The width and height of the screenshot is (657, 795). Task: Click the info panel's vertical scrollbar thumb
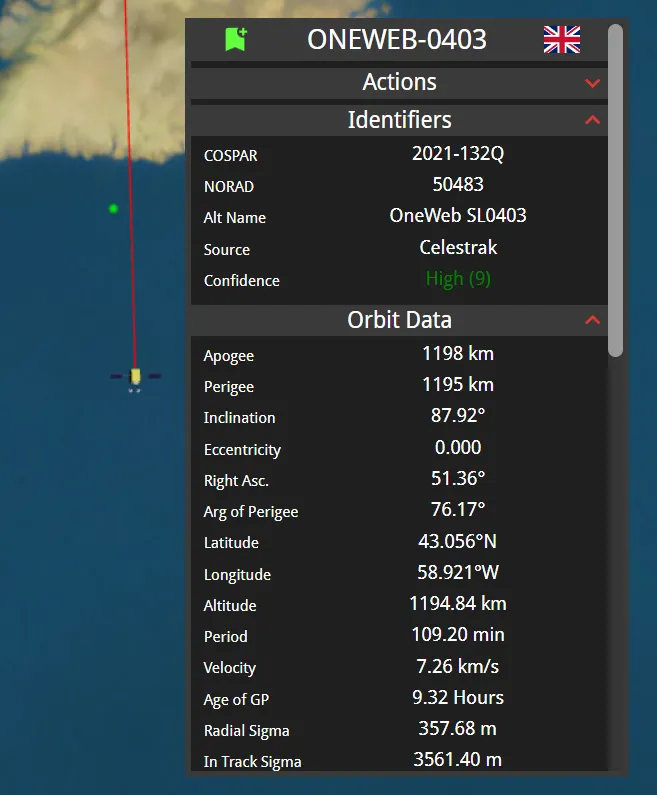(616, 190)
